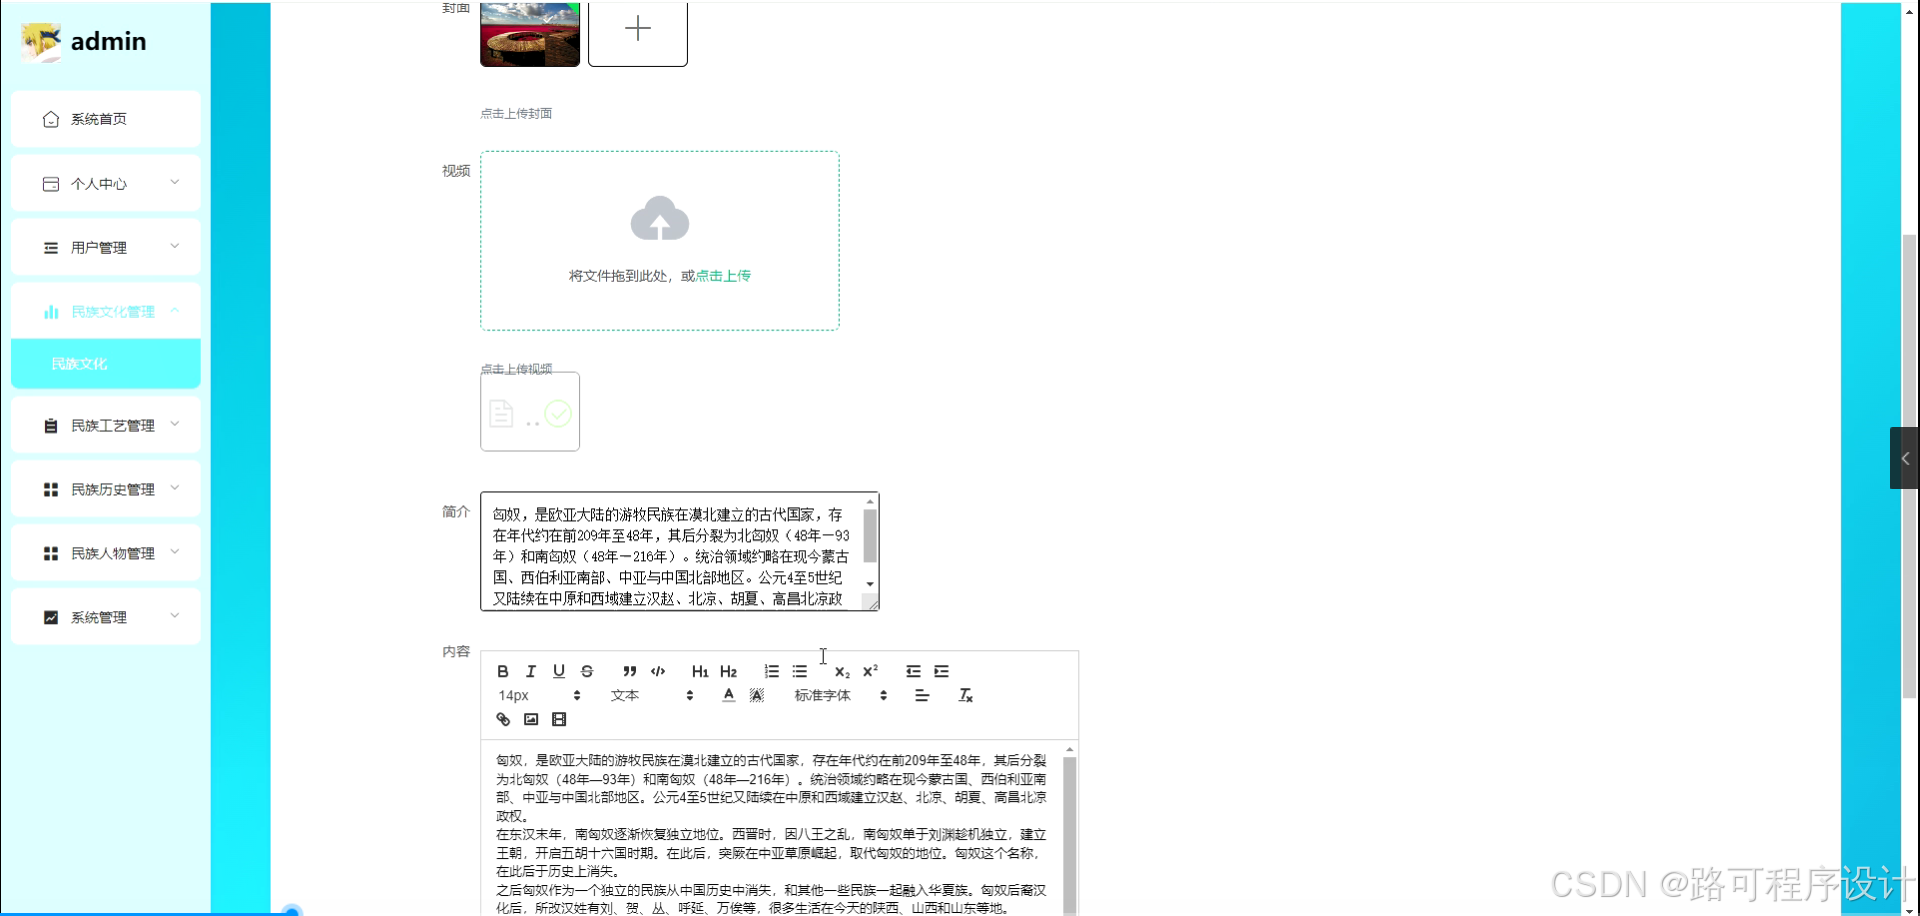Apply italic formatting in the editor toolbar
Viewport: 1920px width, 916px height.
click(x=531, y=671)
